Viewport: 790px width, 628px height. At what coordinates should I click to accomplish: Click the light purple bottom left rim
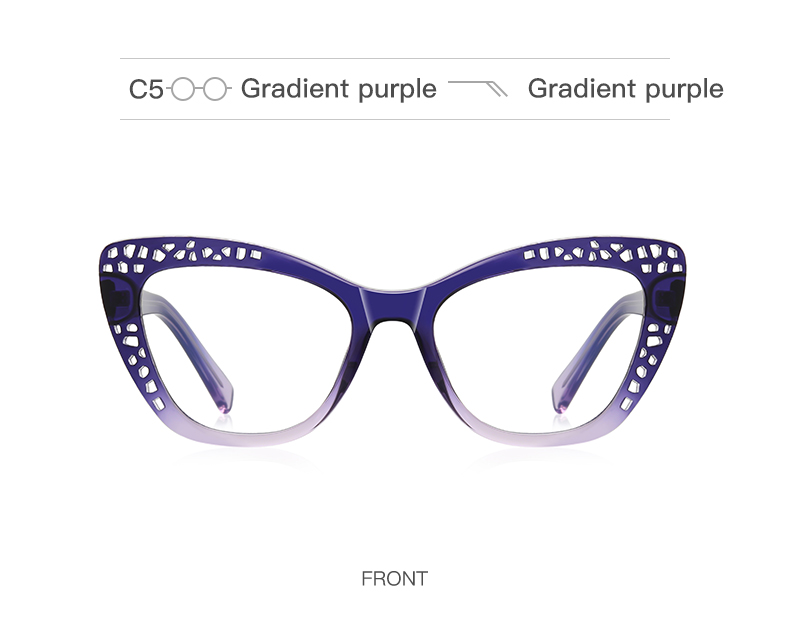click(247, 436)
